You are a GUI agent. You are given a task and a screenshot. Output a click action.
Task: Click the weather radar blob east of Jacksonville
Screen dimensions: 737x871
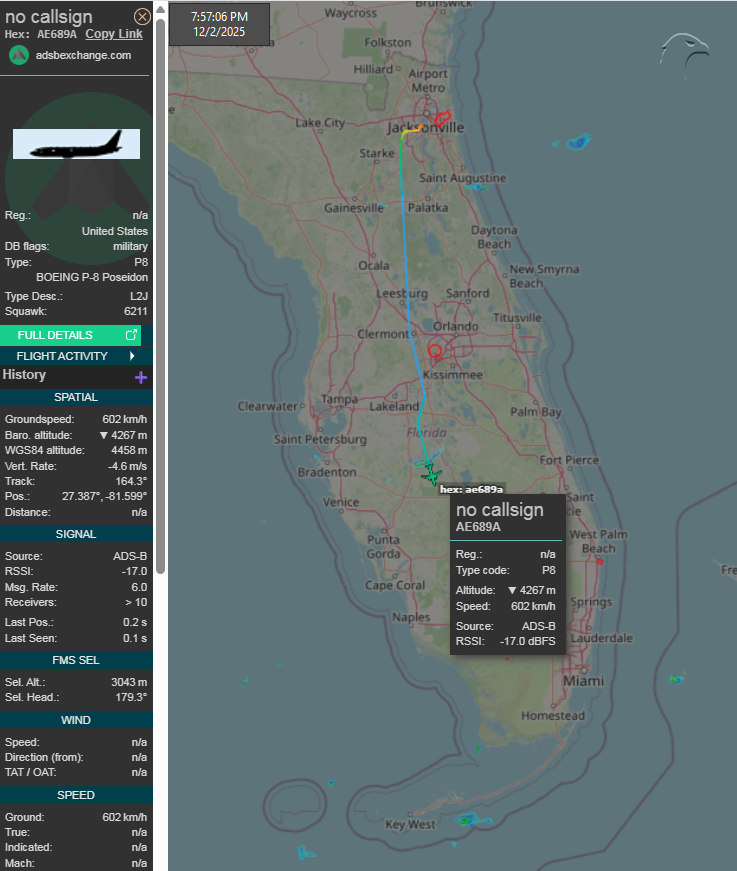578,142
